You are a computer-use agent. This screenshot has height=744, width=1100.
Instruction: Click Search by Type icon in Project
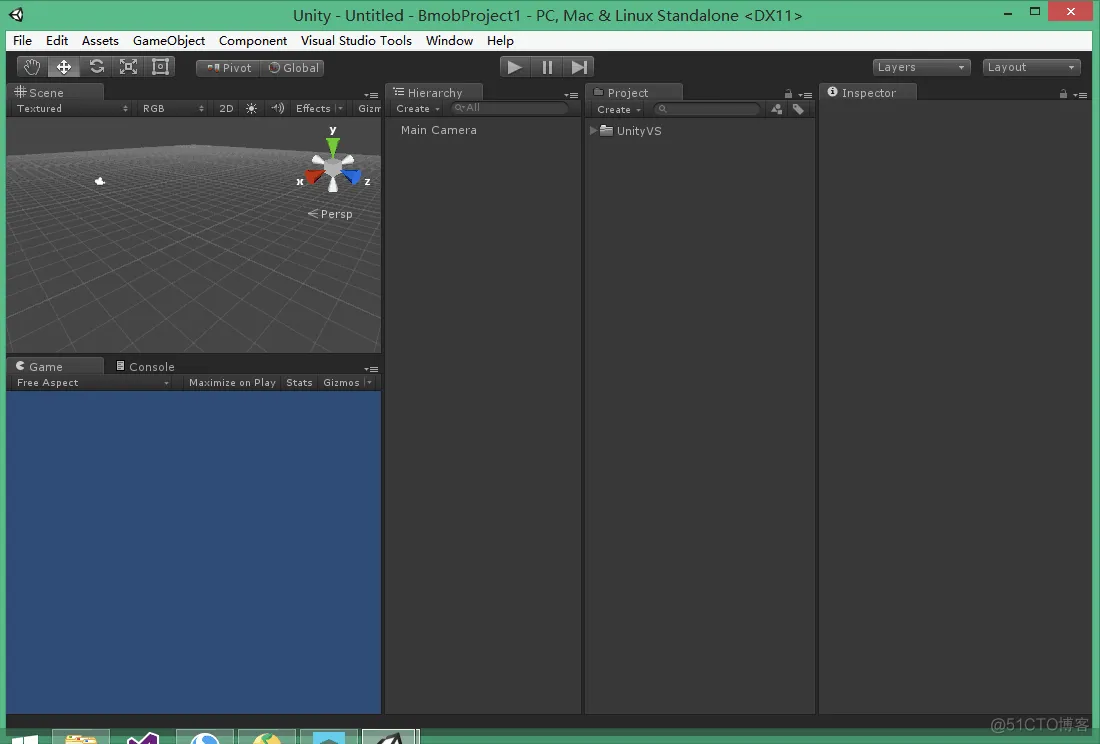777,109
